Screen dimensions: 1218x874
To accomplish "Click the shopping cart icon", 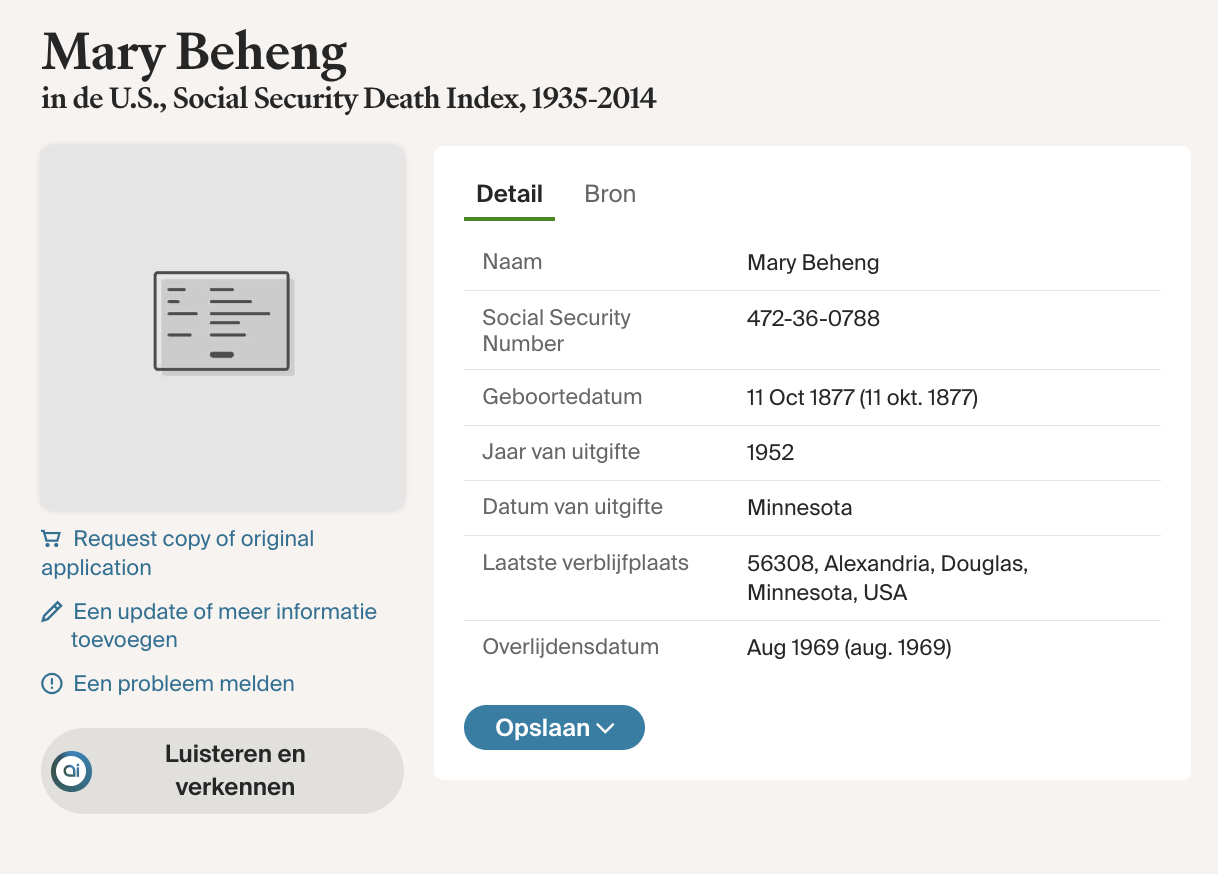I will coord(51,539).
